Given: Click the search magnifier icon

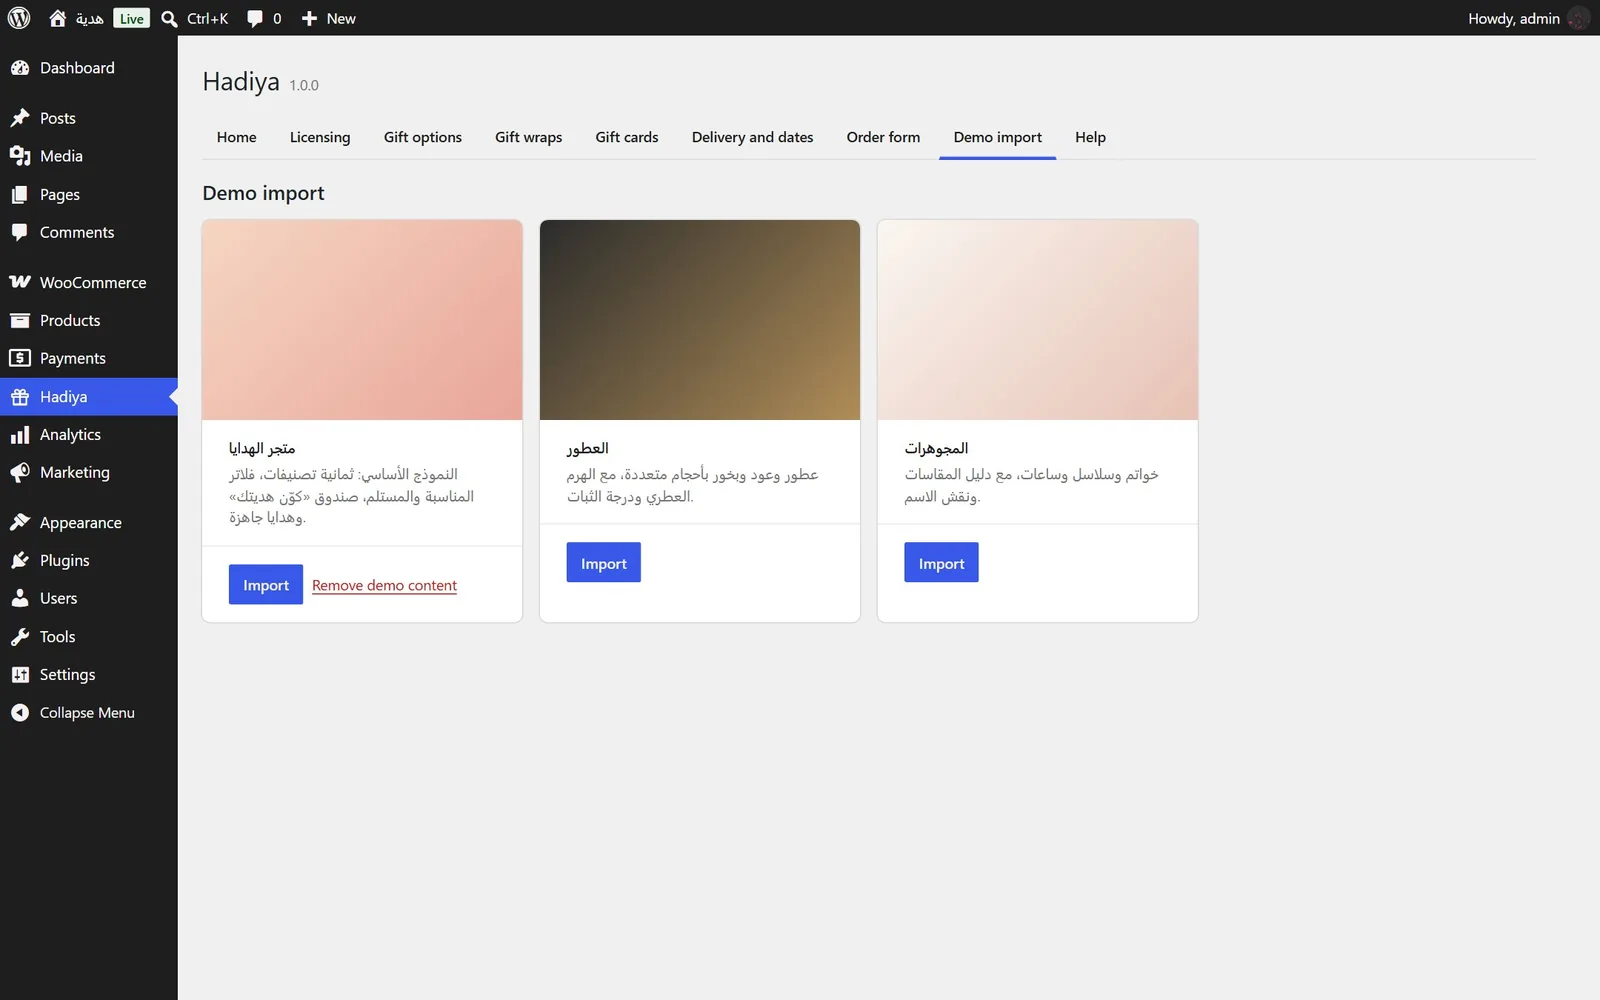Looking at the screenshot, I should [x=169, y=18].
